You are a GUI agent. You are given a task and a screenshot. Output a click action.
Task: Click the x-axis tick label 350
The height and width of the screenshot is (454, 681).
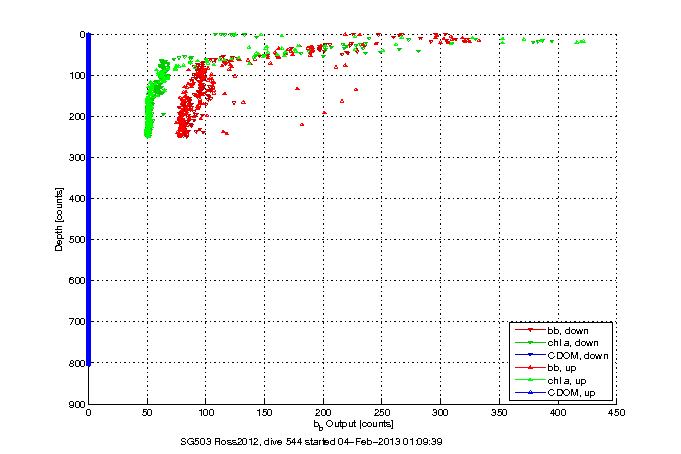[499, 413]
